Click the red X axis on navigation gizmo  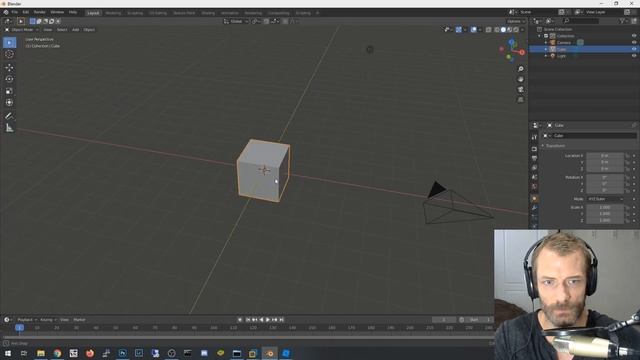click(522, 52)
